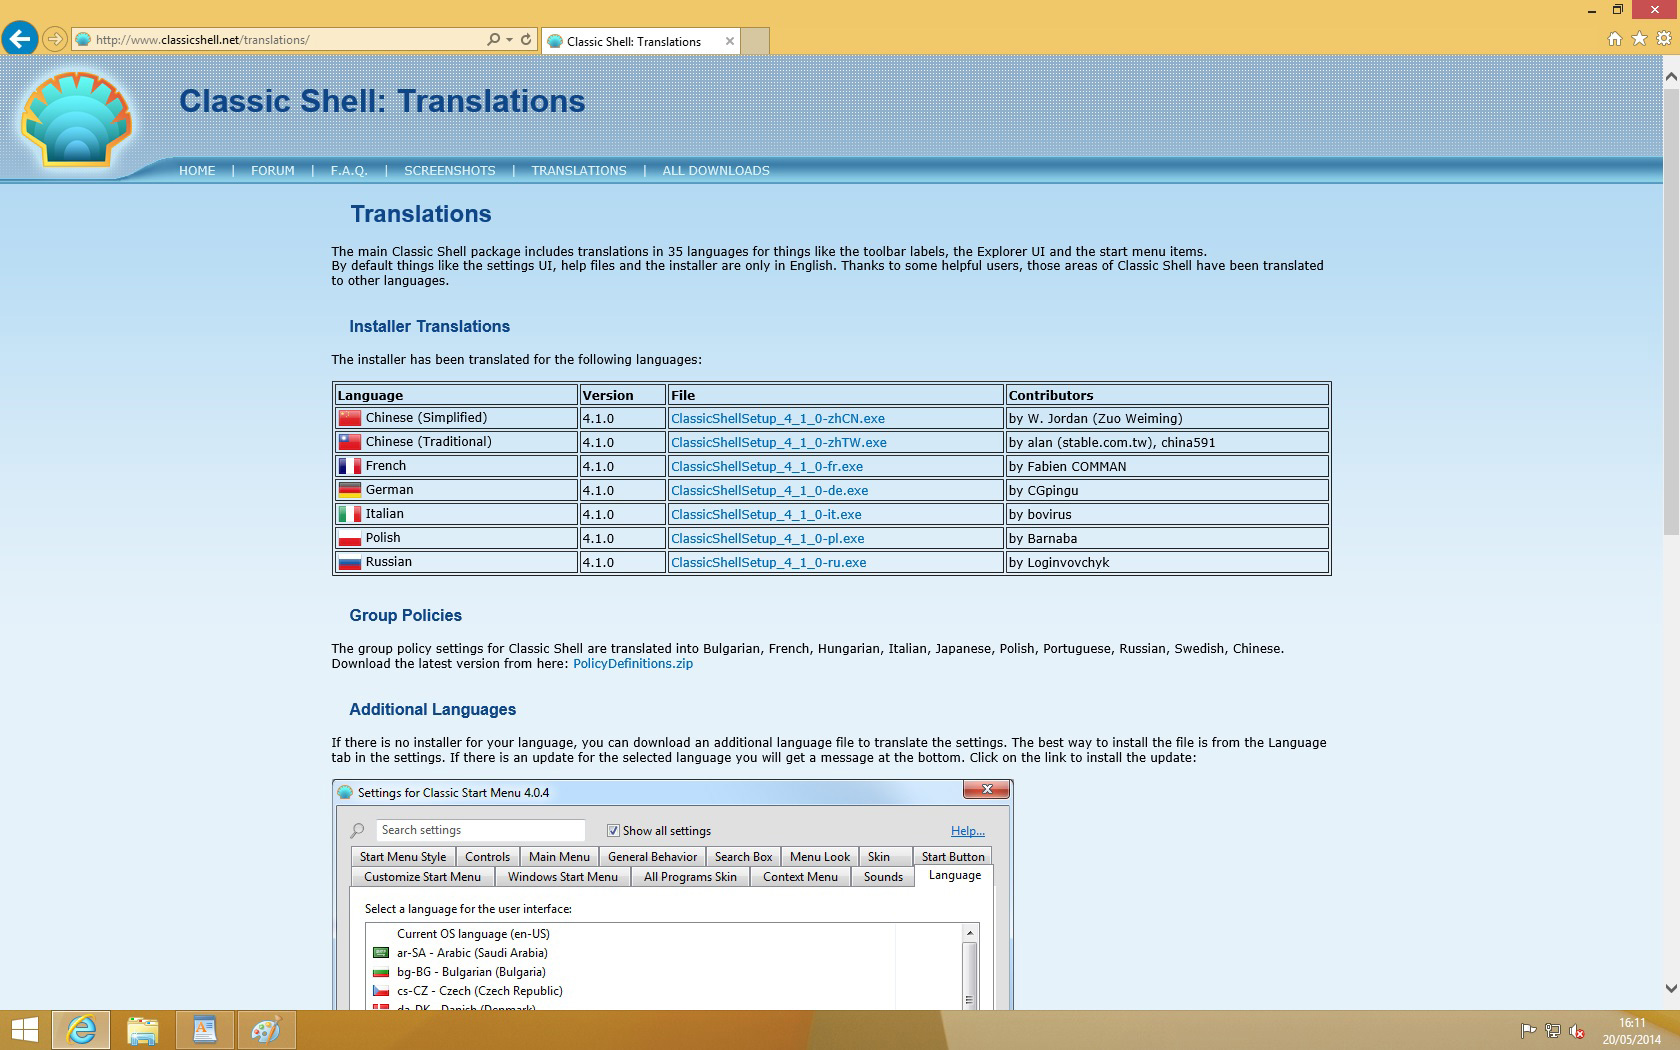The width and height of the screenshot is (1680, 1050).
Task: Click the text 'by Fabien COMMAN'
Action: [x=1067, y=467]
